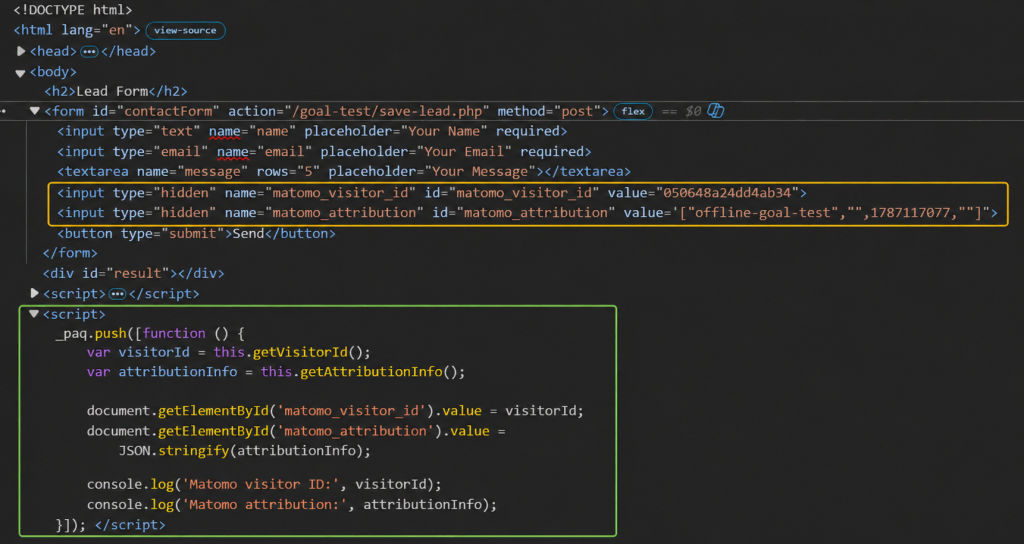Collapse the expanded _paq script element
The width and height of the screenshot is (1024, 544).
(35, 314)
